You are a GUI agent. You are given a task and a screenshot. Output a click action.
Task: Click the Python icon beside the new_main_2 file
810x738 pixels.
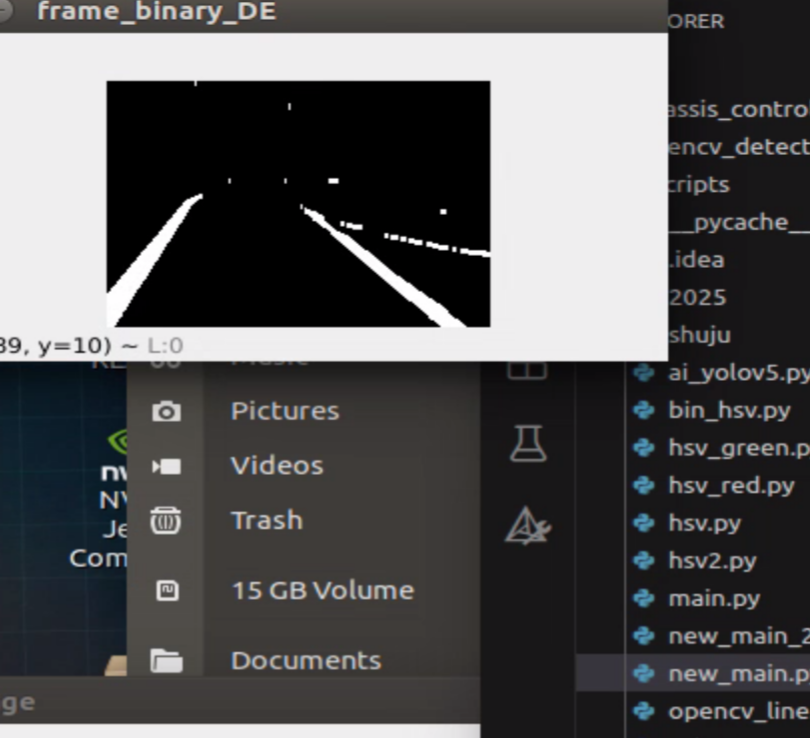[644, 636]
